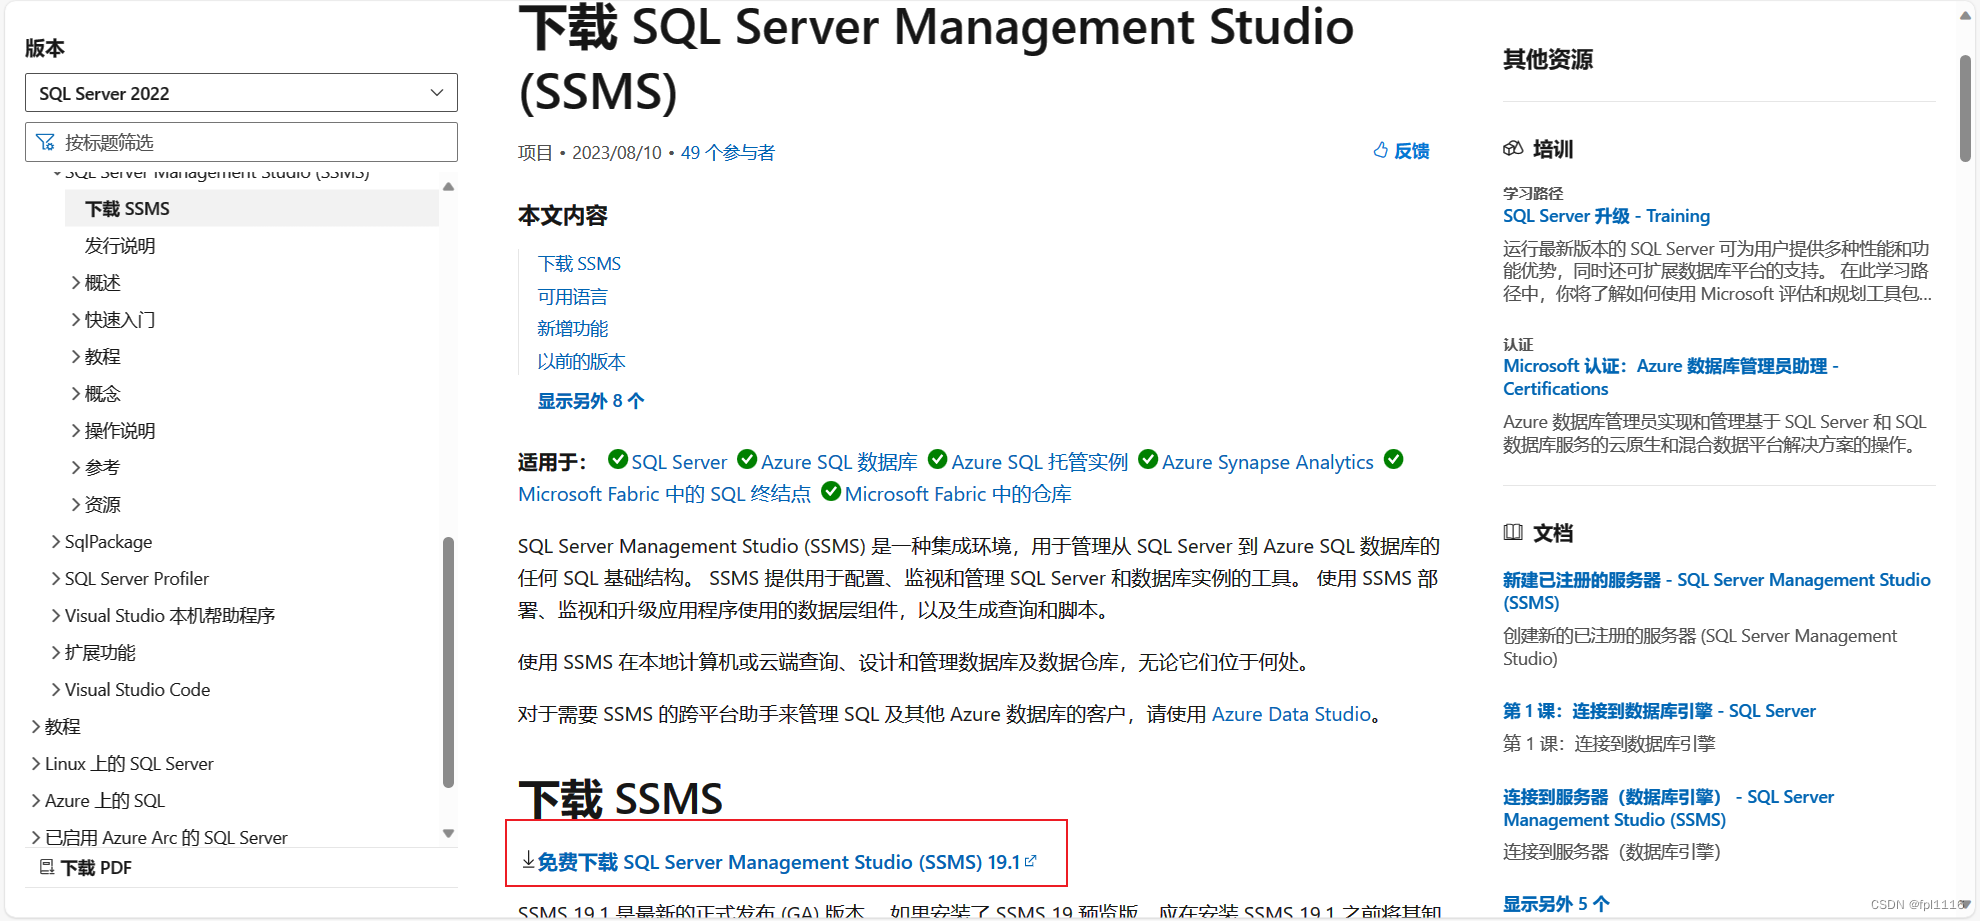
Task: Open 连接到服务器（数据库引擎）link
Action: tap(1668, 808)
